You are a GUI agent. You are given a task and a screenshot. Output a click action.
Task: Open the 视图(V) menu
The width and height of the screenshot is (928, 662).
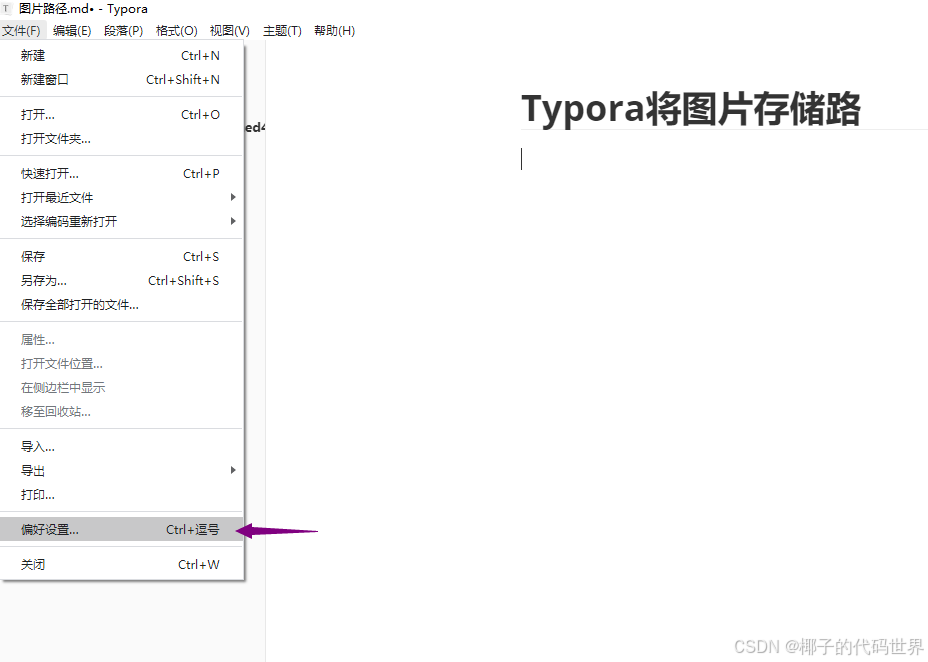pos(230,31)
